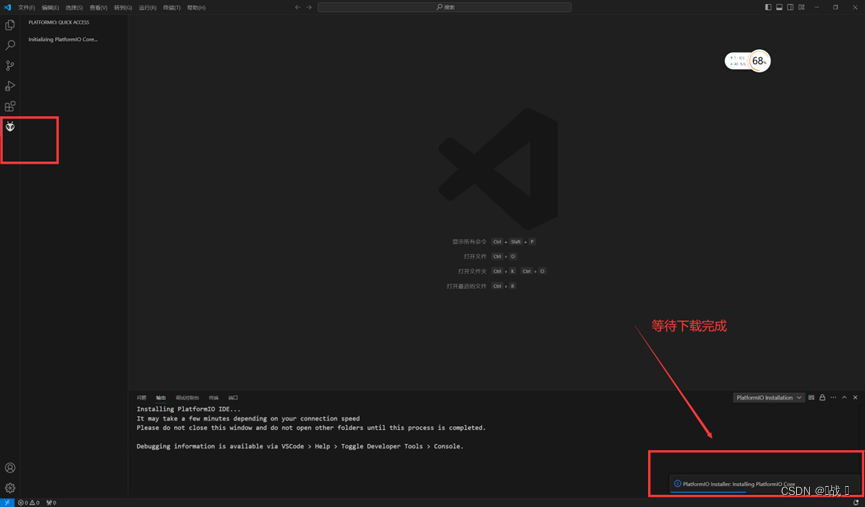Open the Source Control view
The image size is (865, 507).
click(10, 66)
